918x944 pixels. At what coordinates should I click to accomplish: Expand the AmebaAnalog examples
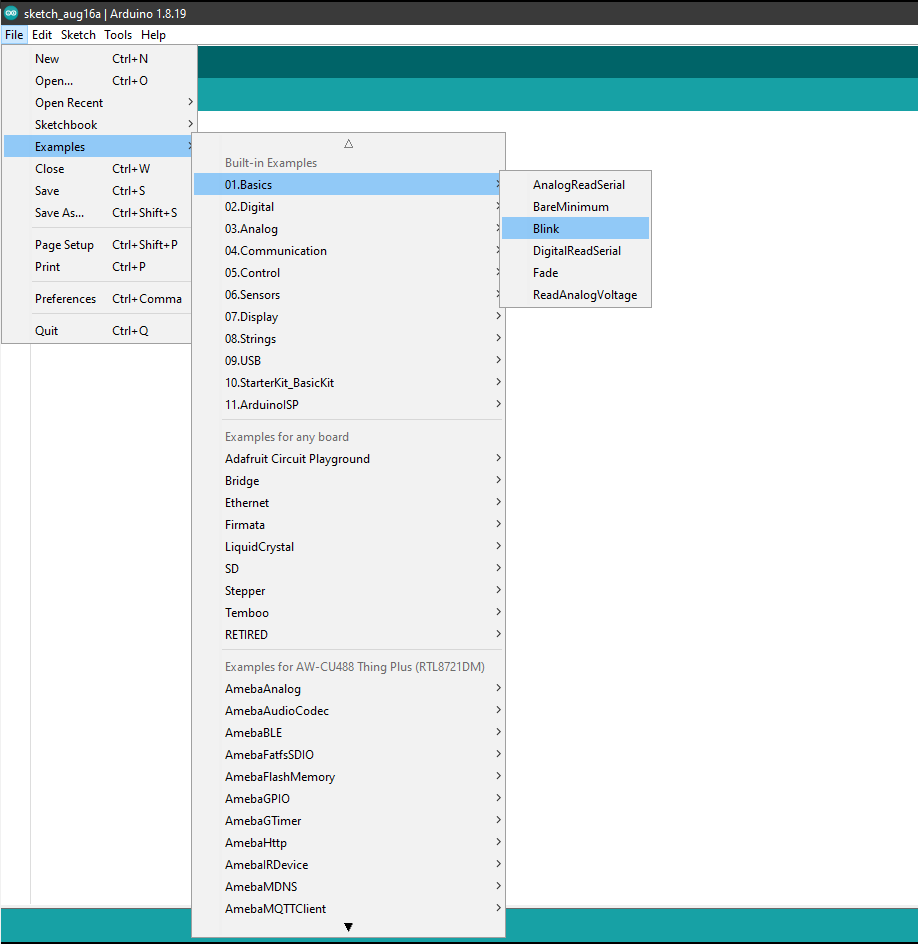coord(349,689)
